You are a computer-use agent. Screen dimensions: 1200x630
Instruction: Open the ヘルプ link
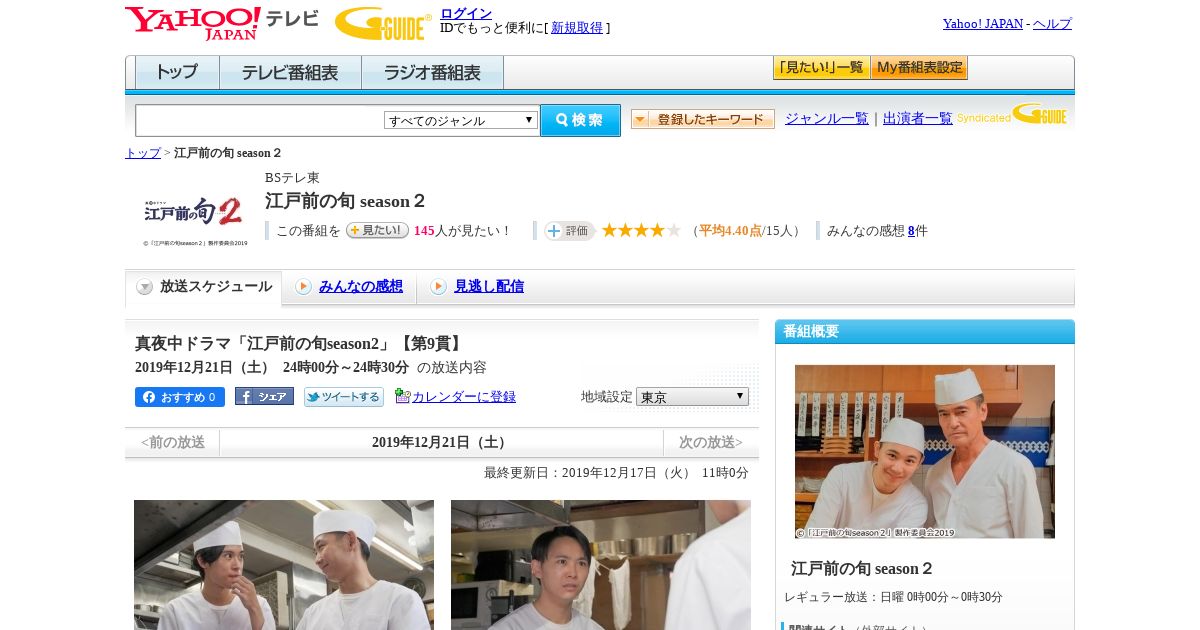click(1052, 24)
